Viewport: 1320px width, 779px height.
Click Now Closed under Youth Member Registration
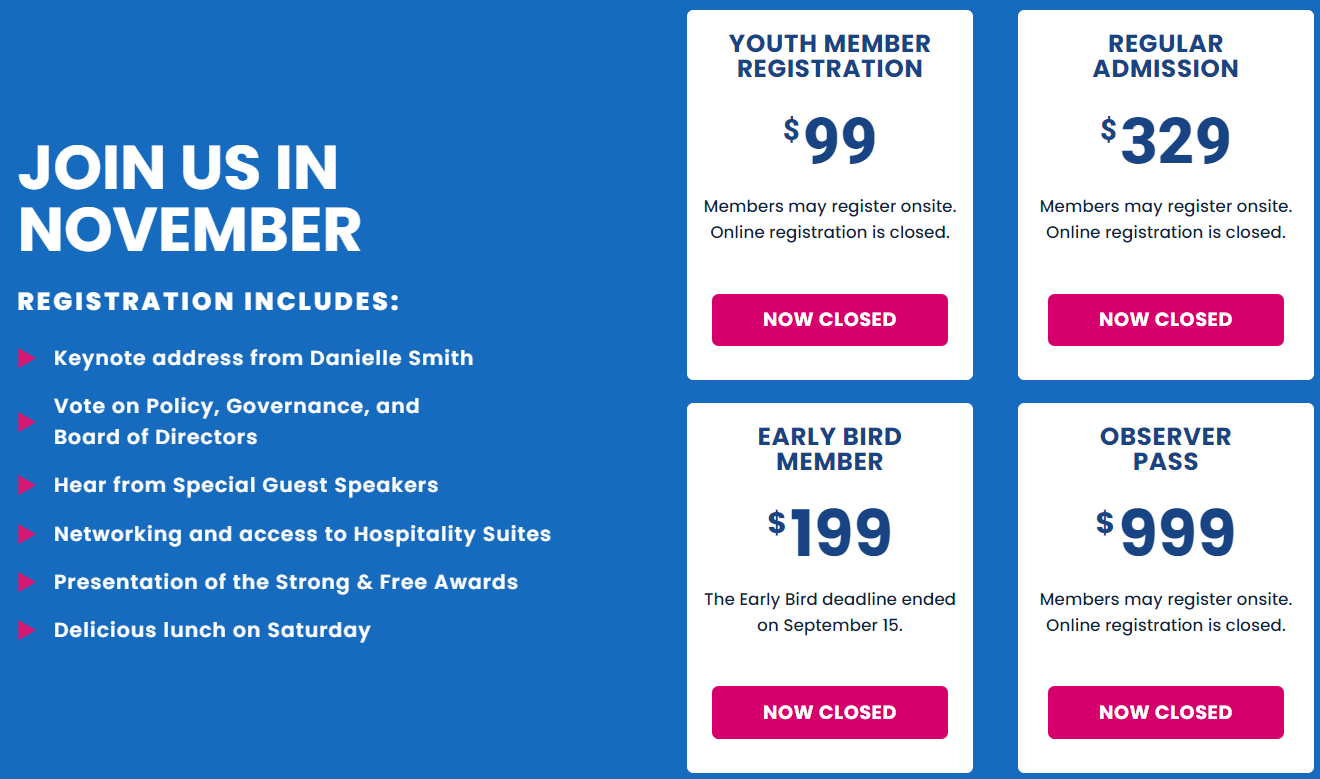coord(830,320)
